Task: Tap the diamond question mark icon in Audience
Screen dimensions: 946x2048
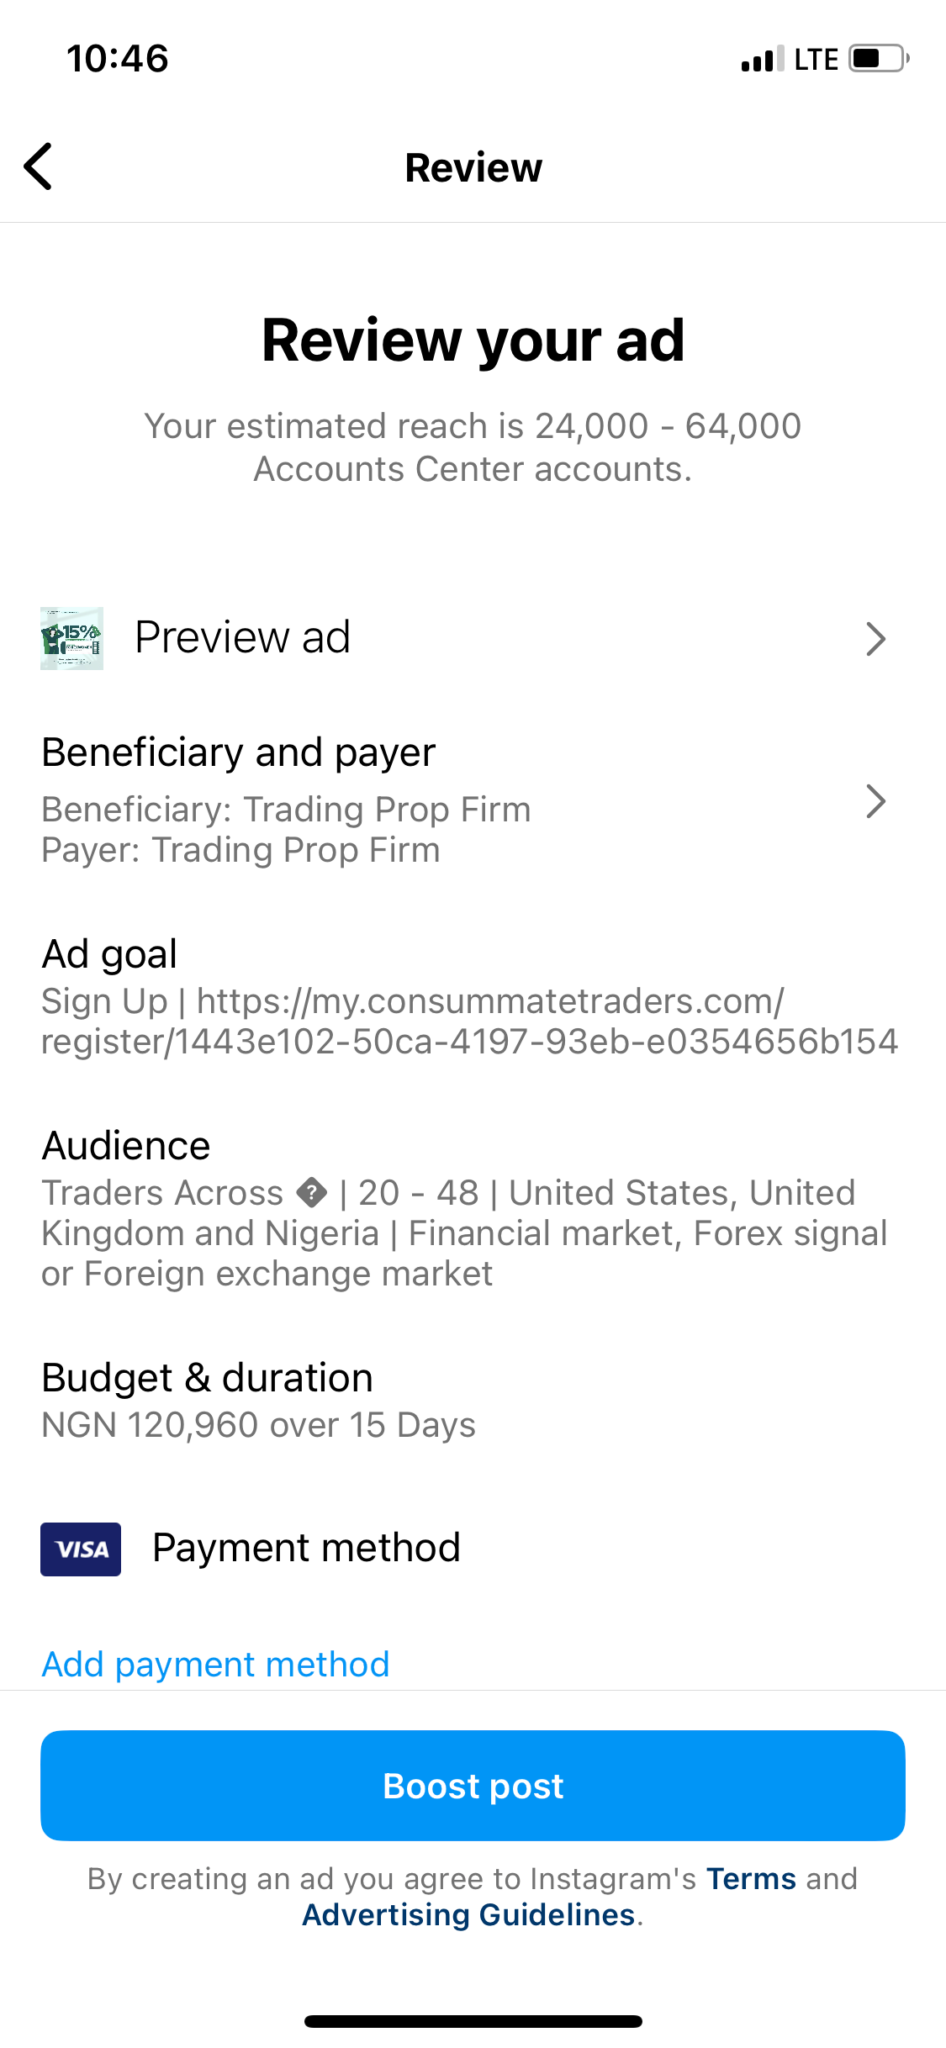Action: pos(312,1193)
